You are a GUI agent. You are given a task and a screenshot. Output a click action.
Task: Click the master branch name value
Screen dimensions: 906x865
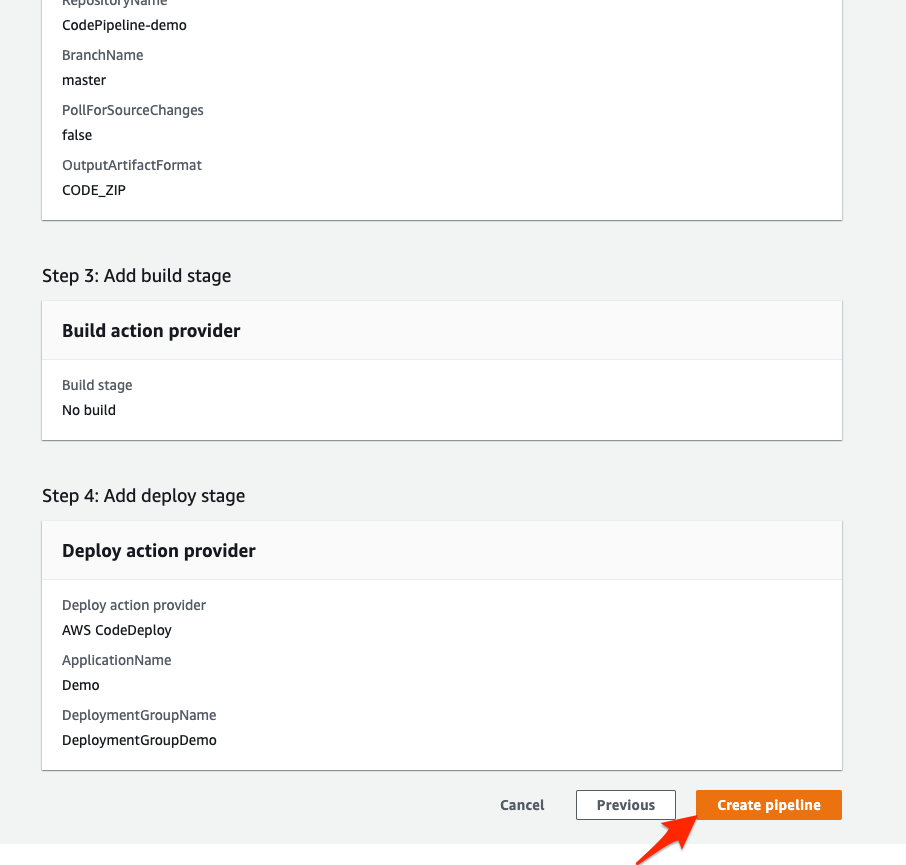[x=84, y=80]
